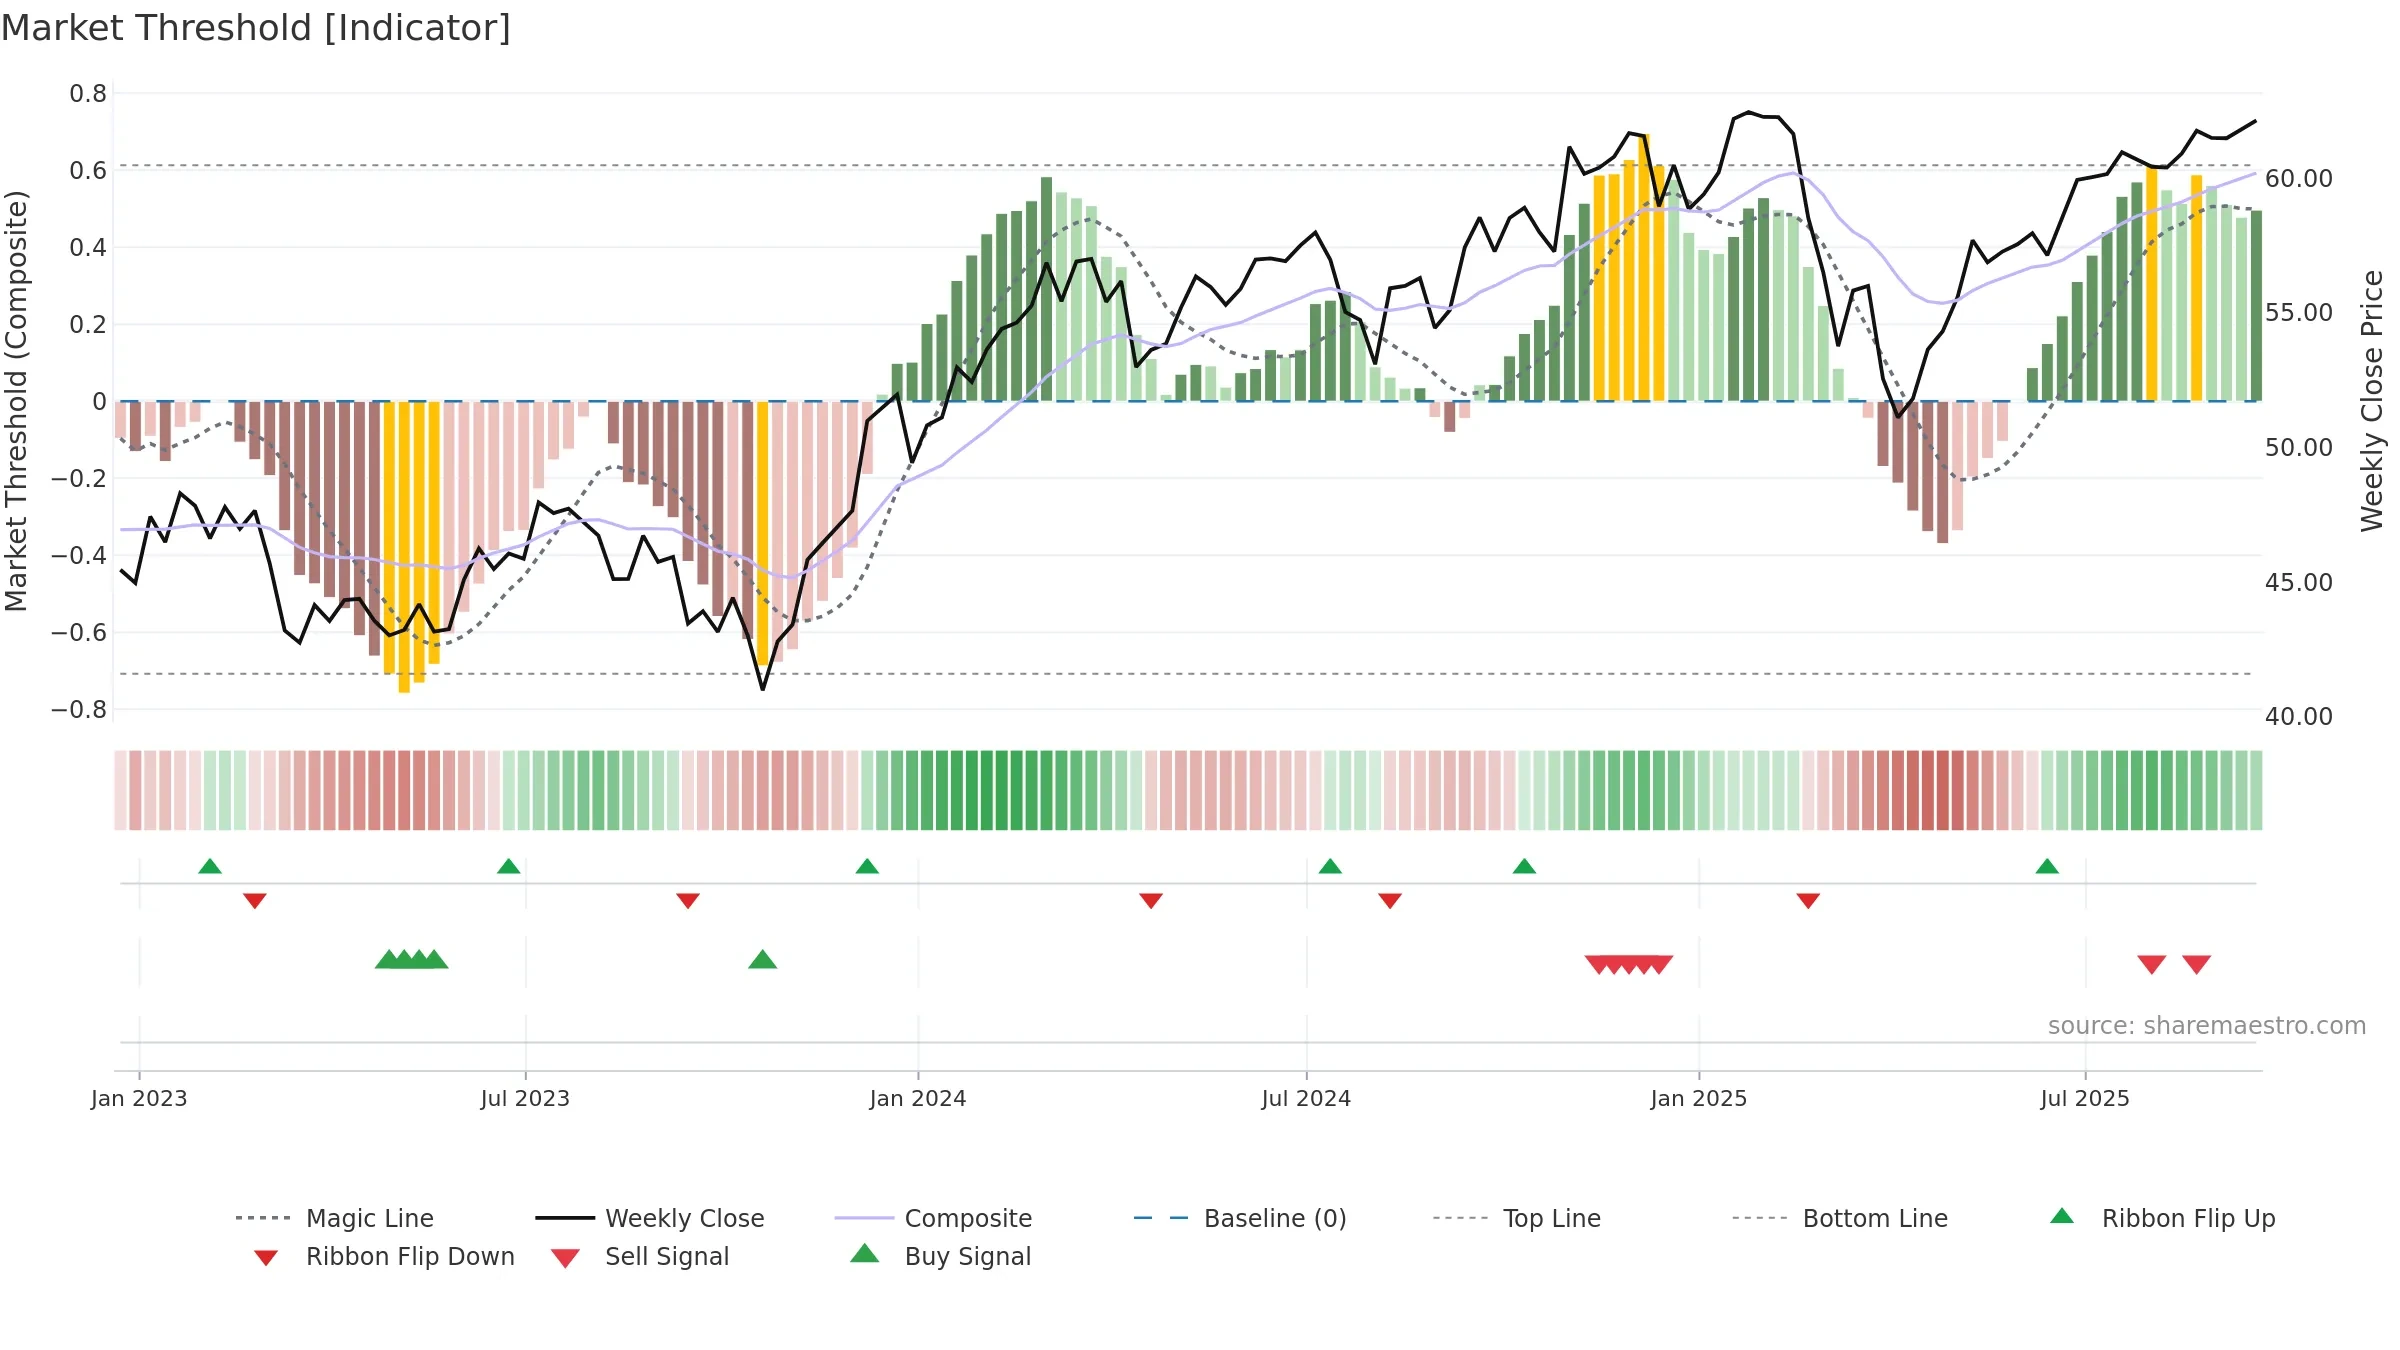
Task: Toggle the Top Line legend entry
Action: (1517, 1218)
